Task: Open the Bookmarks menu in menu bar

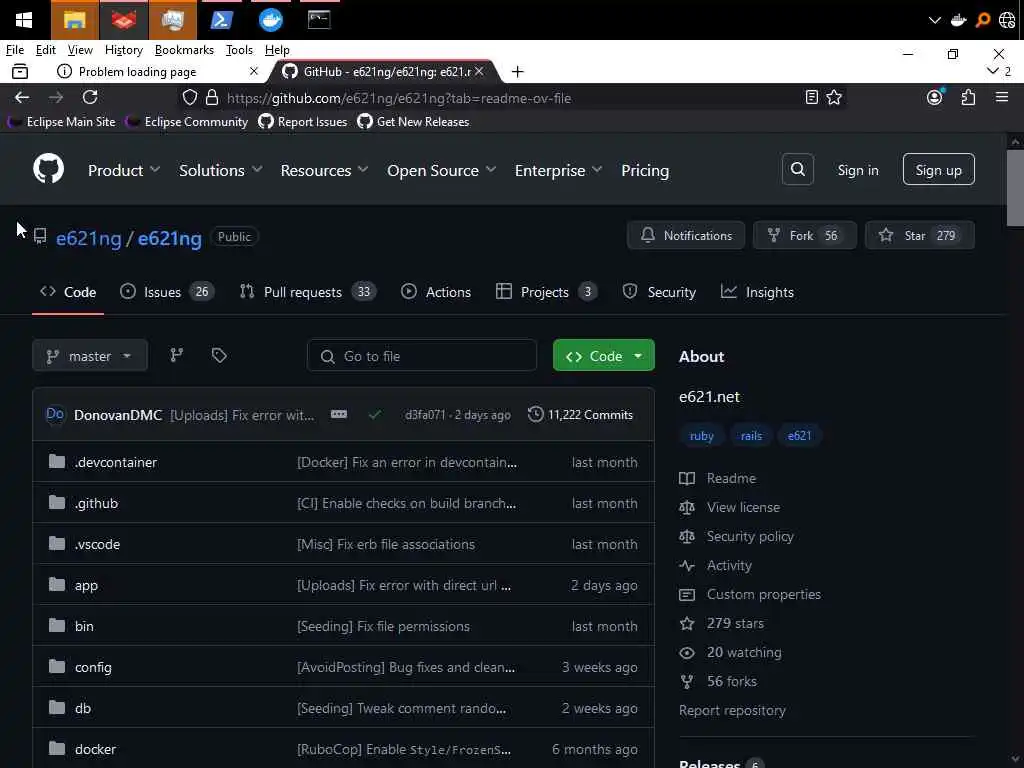Action: (184, 50)
